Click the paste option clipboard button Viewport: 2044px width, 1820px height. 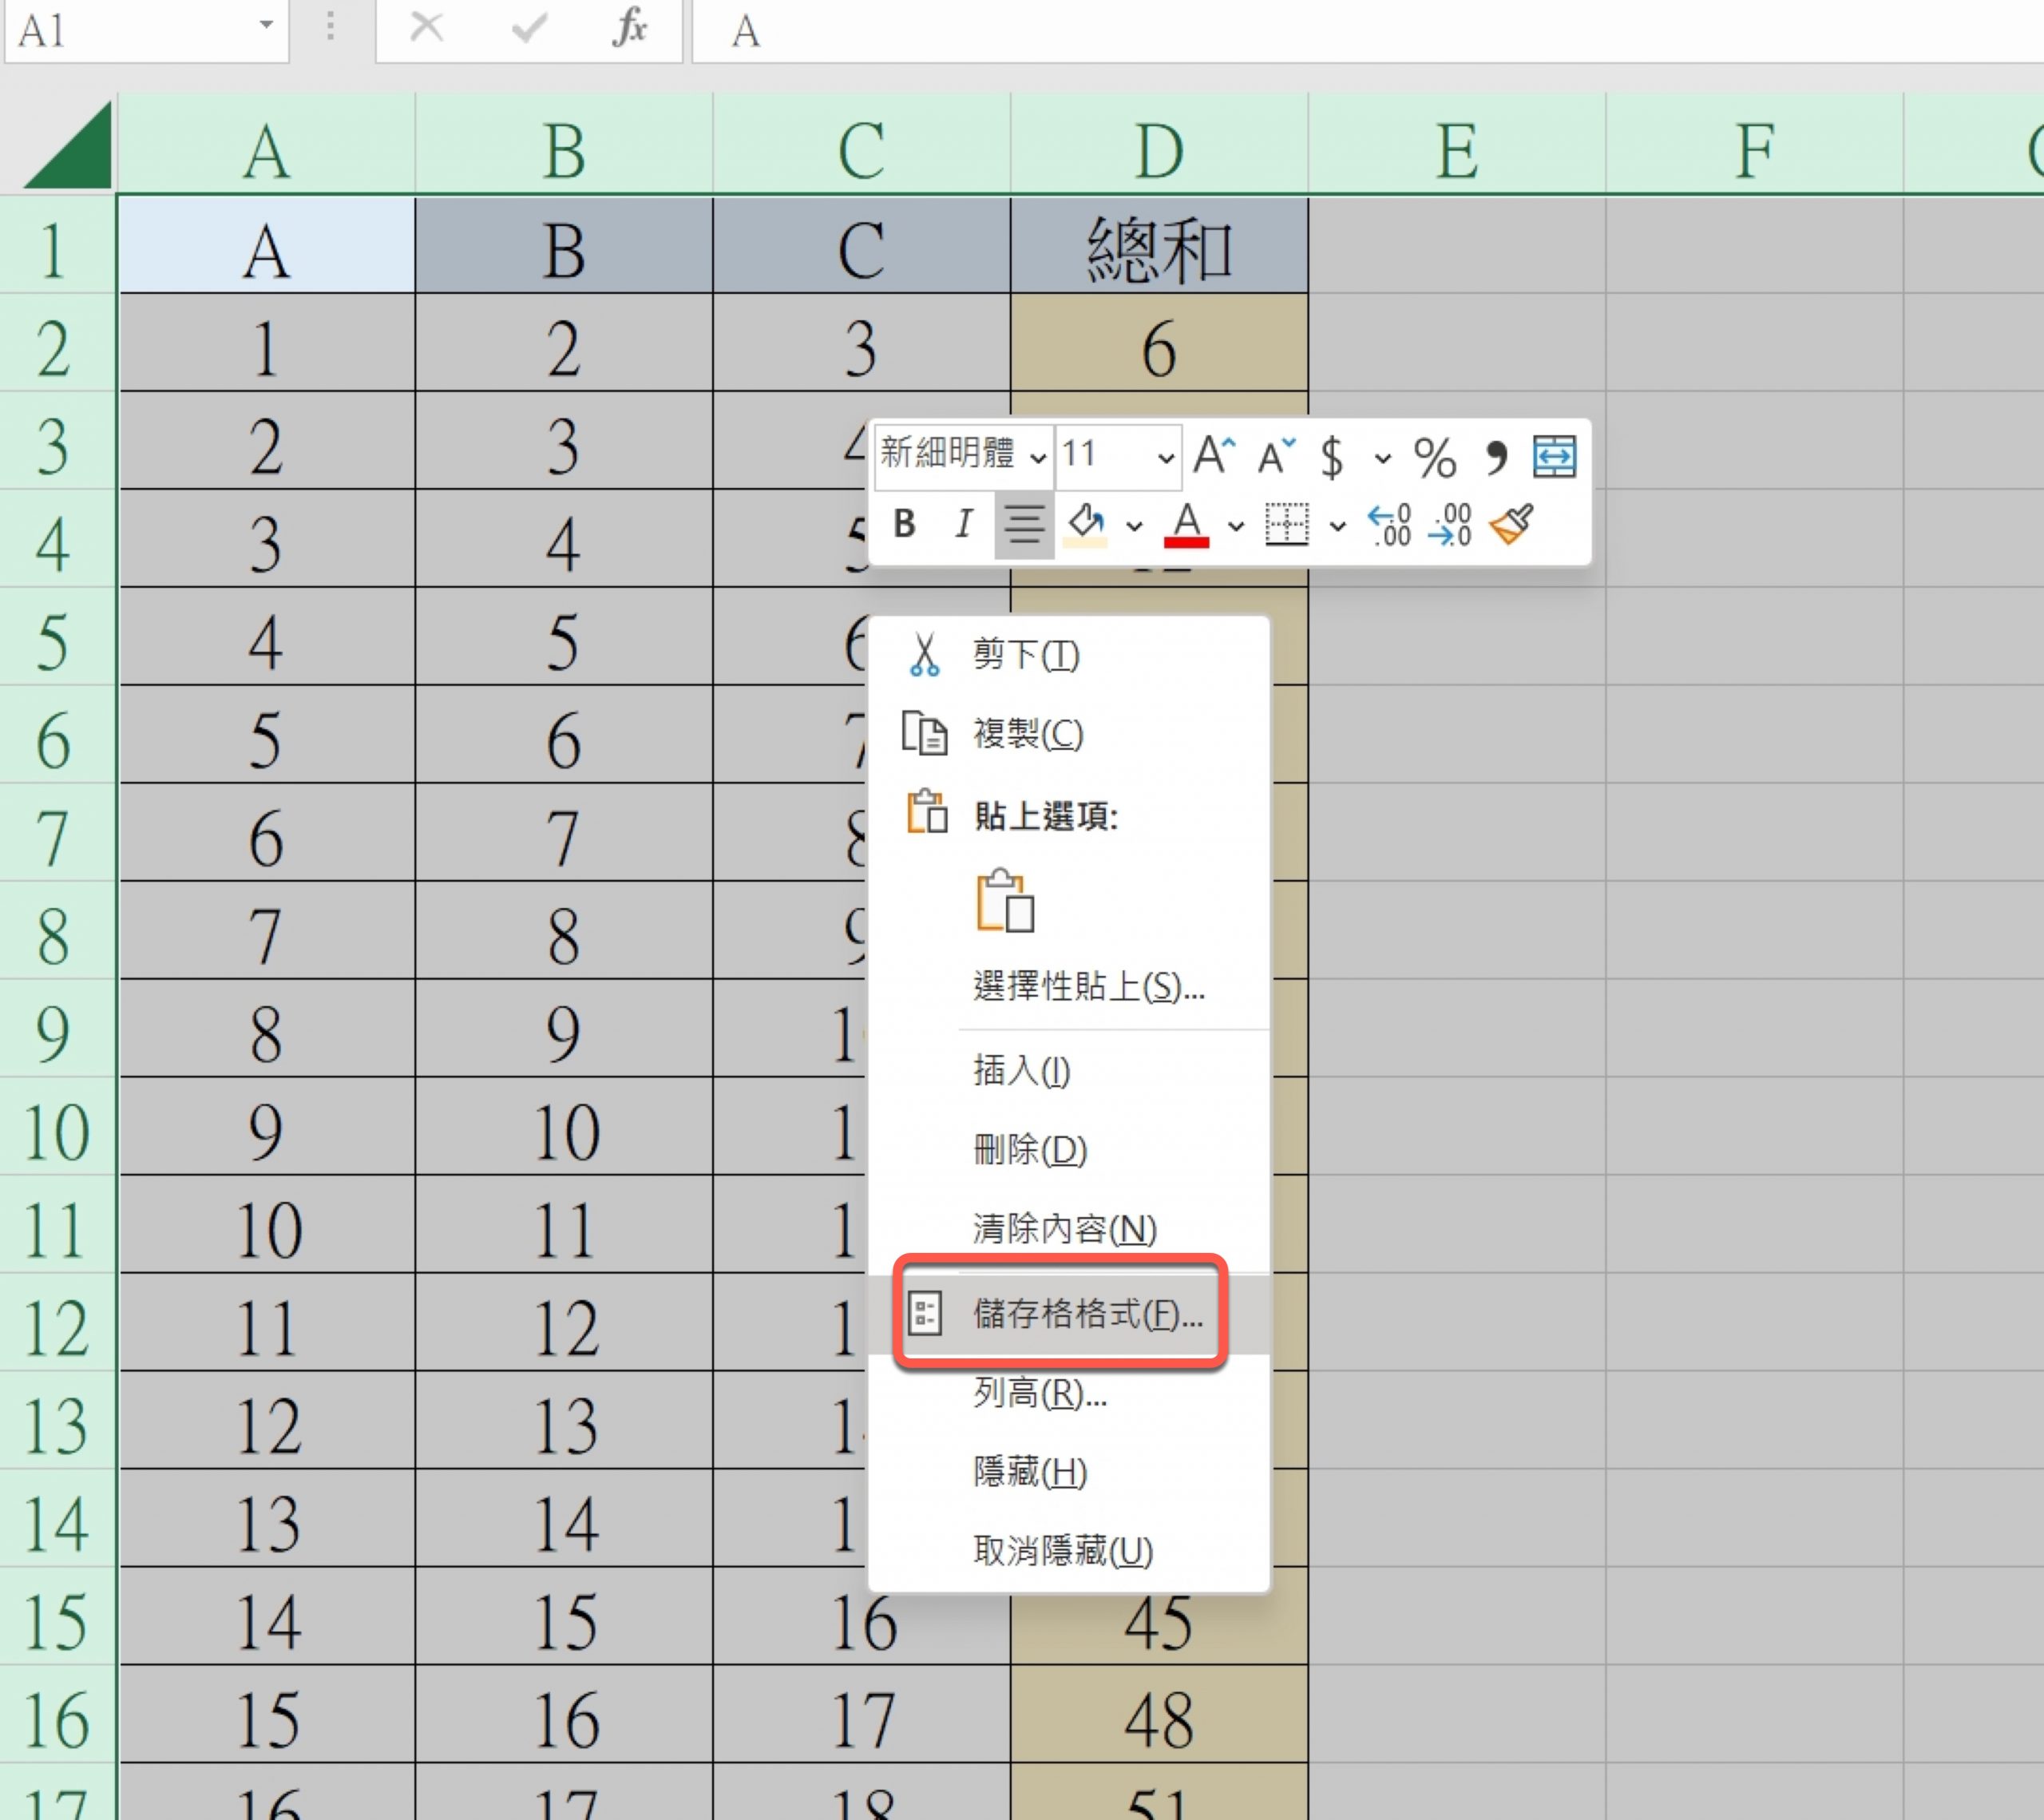(1004, 902)
